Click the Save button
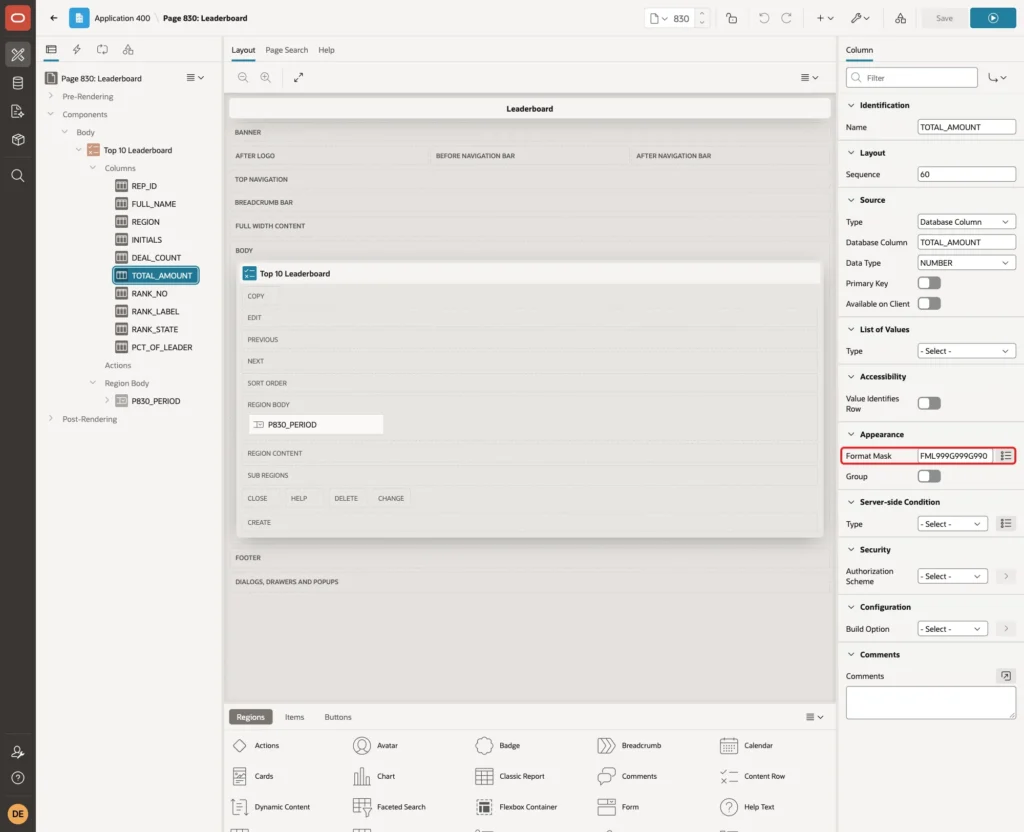 (x=944, y=18)
